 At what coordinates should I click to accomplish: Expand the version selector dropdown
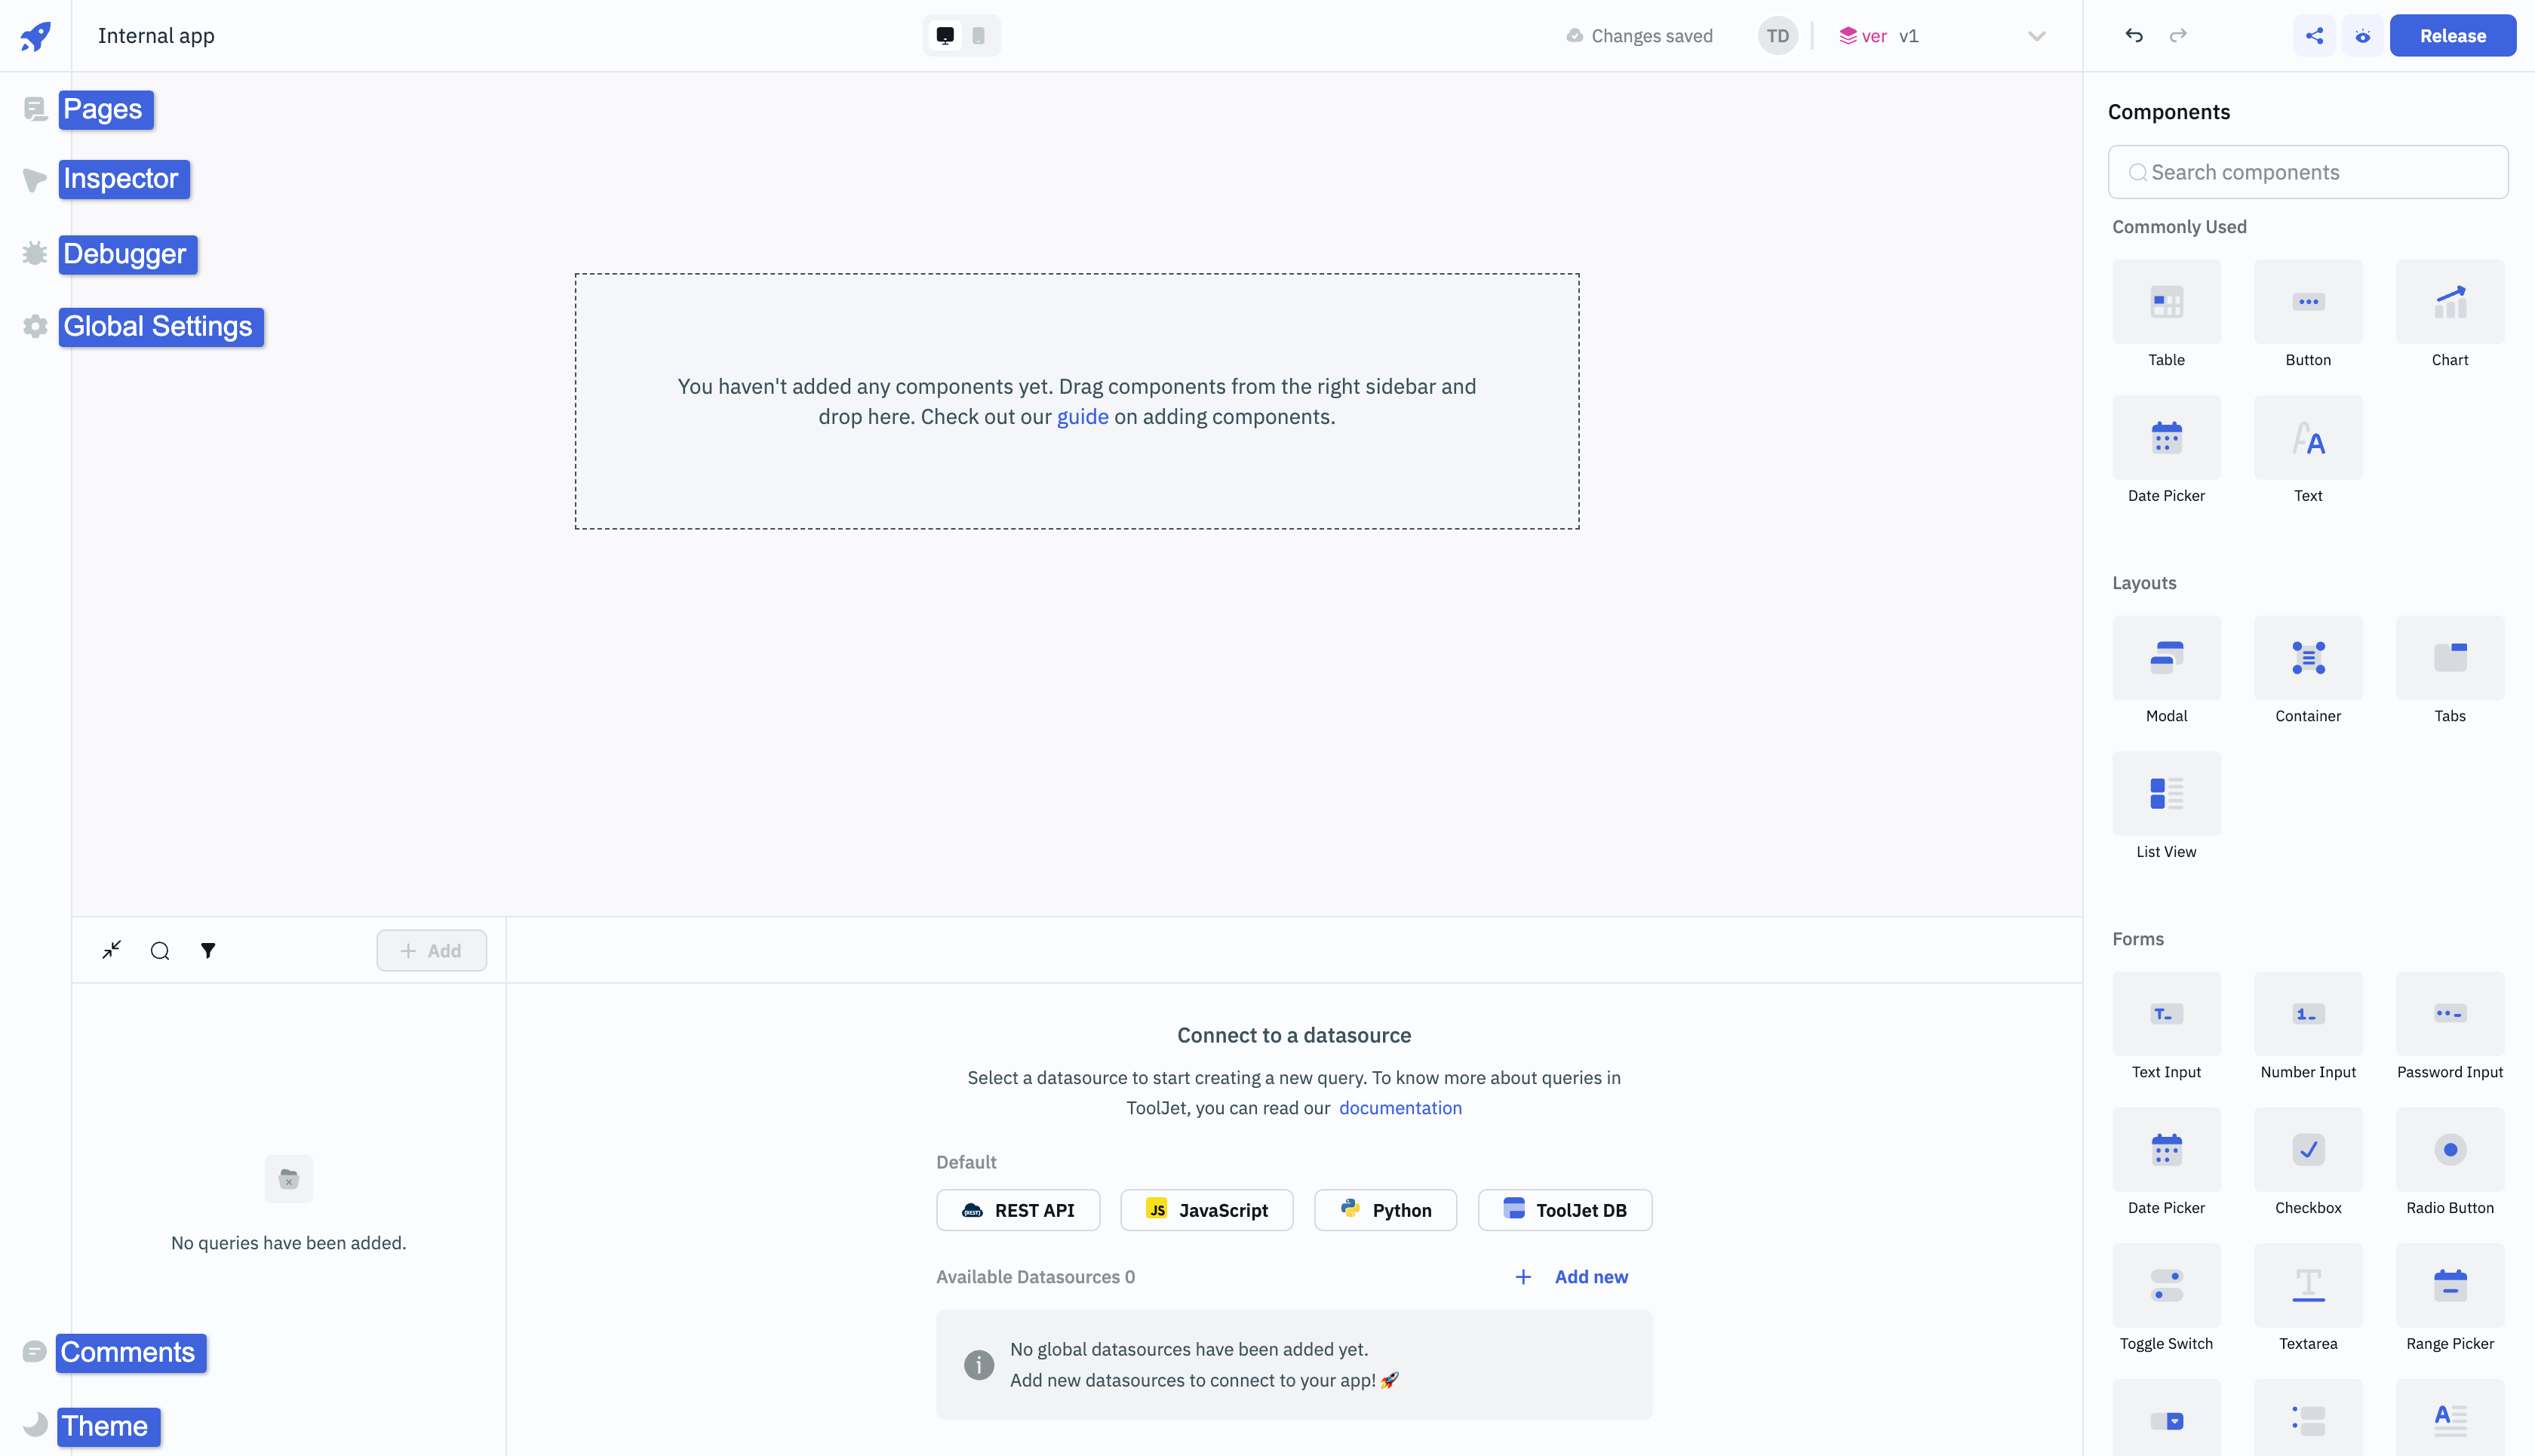point(2036,35)
